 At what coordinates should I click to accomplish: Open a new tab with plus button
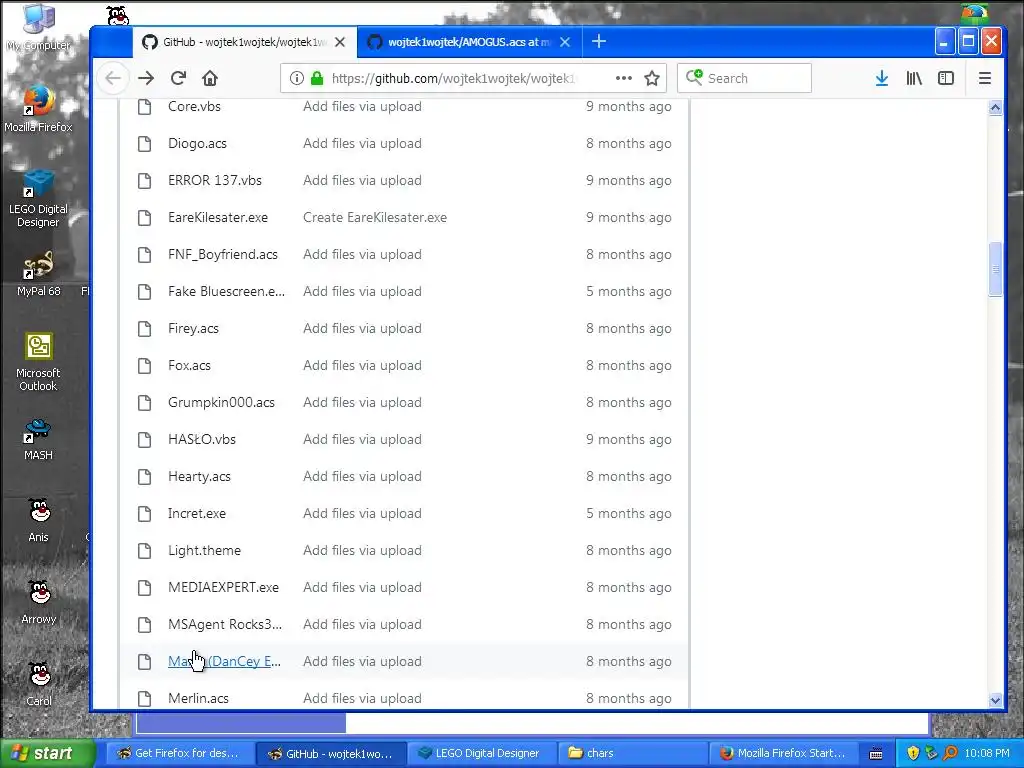click(599, 42)
